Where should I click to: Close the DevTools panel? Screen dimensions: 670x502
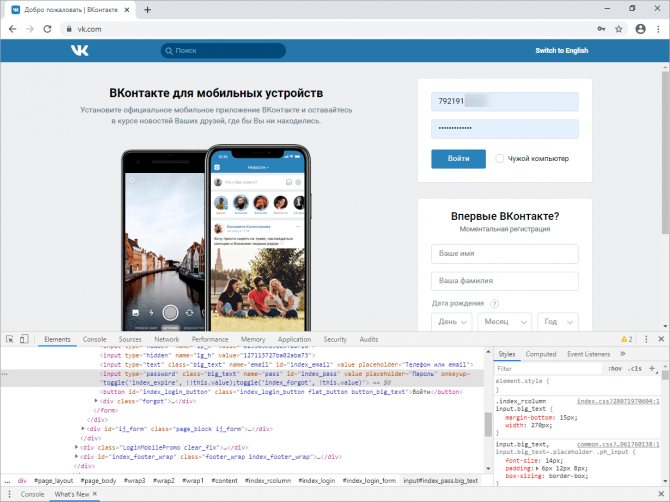click(661, 339)
